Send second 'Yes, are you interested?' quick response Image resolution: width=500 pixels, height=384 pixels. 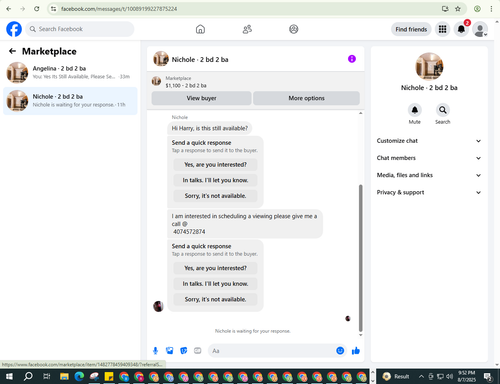click(215, 268)
